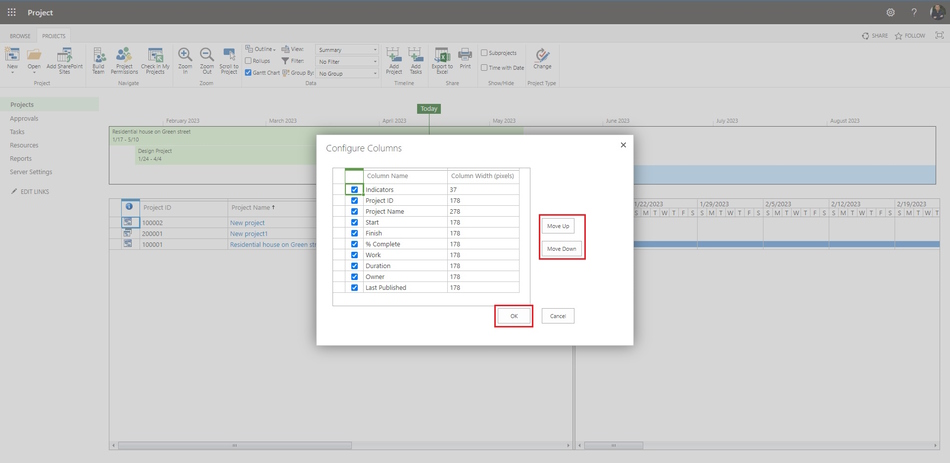Switch to the Projects ribbon tab
This screenshot has width=950, height=463.
tap(54, 36)
